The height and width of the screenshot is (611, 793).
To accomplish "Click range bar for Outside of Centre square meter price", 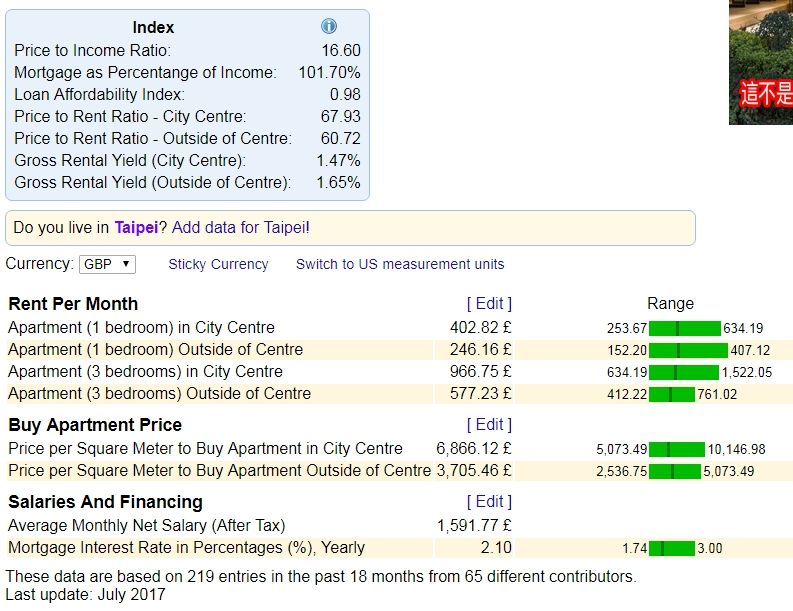I will pyautogui.click(x=675, y=471).
